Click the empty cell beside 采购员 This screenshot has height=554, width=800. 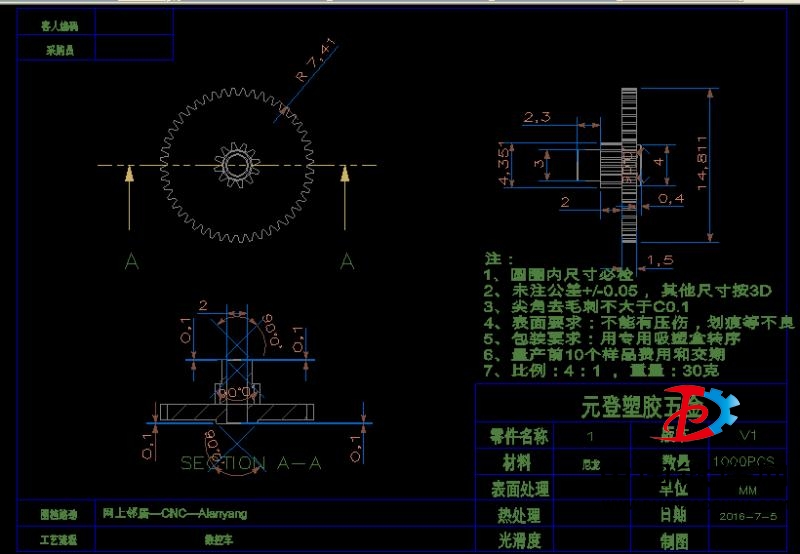[134, 48]
